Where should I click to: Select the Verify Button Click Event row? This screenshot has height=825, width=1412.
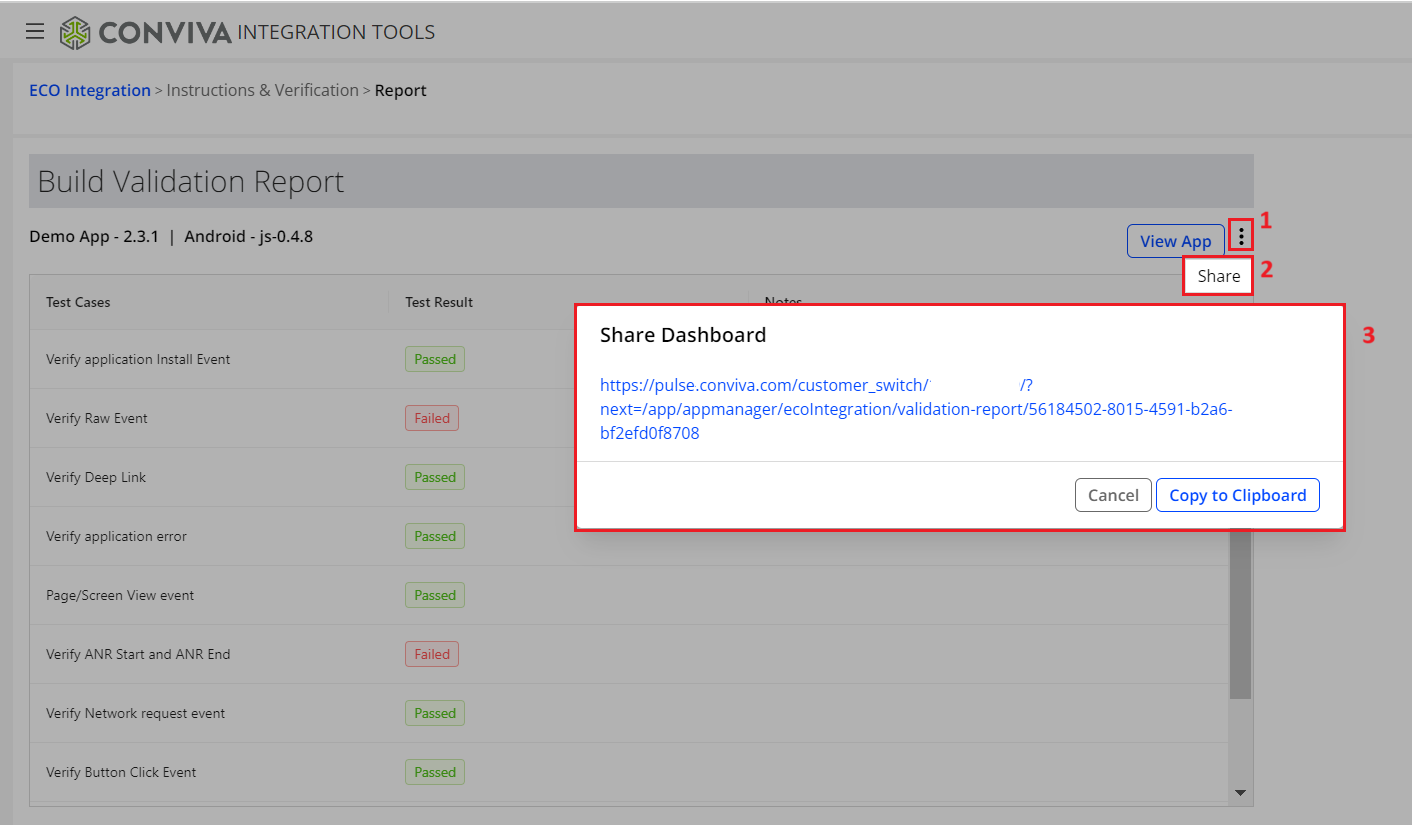121,772
